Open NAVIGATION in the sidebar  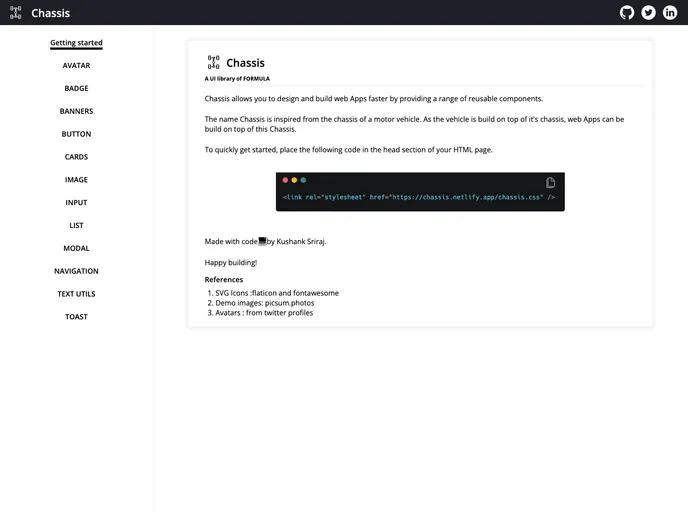coord(76,271)
